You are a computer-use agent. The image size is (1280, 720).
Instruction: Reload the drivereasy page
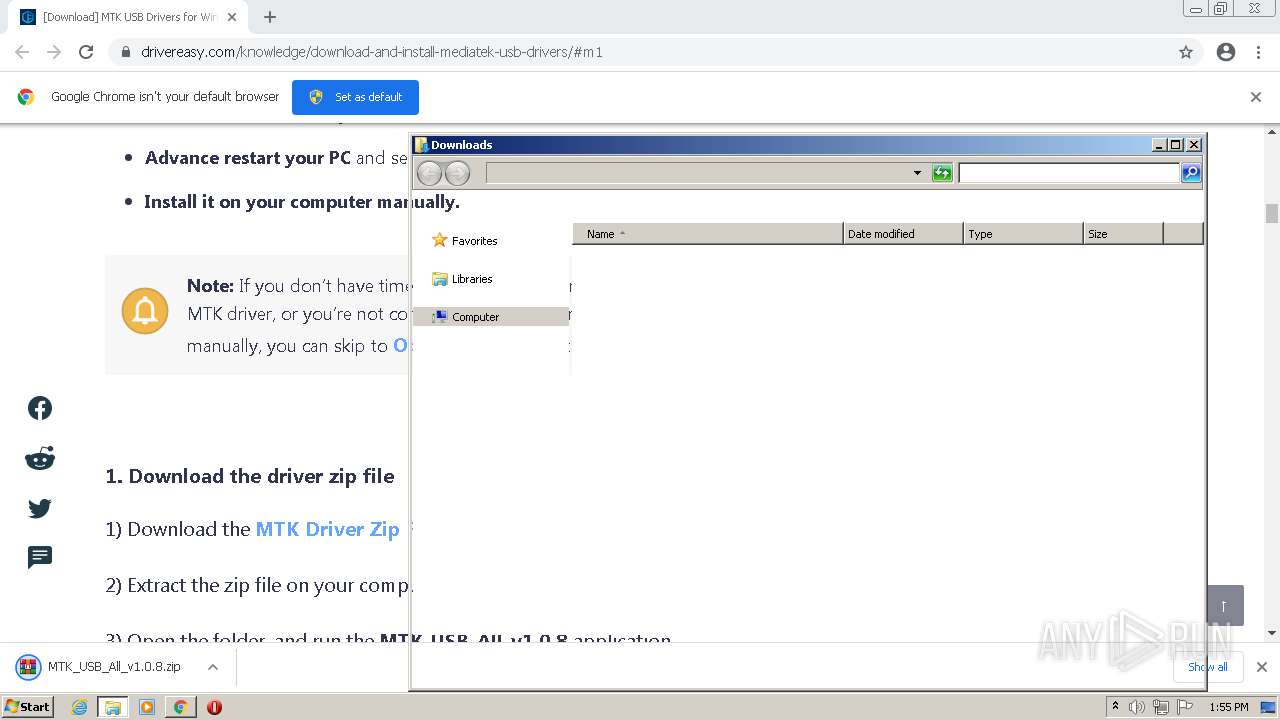coord(86,52)
